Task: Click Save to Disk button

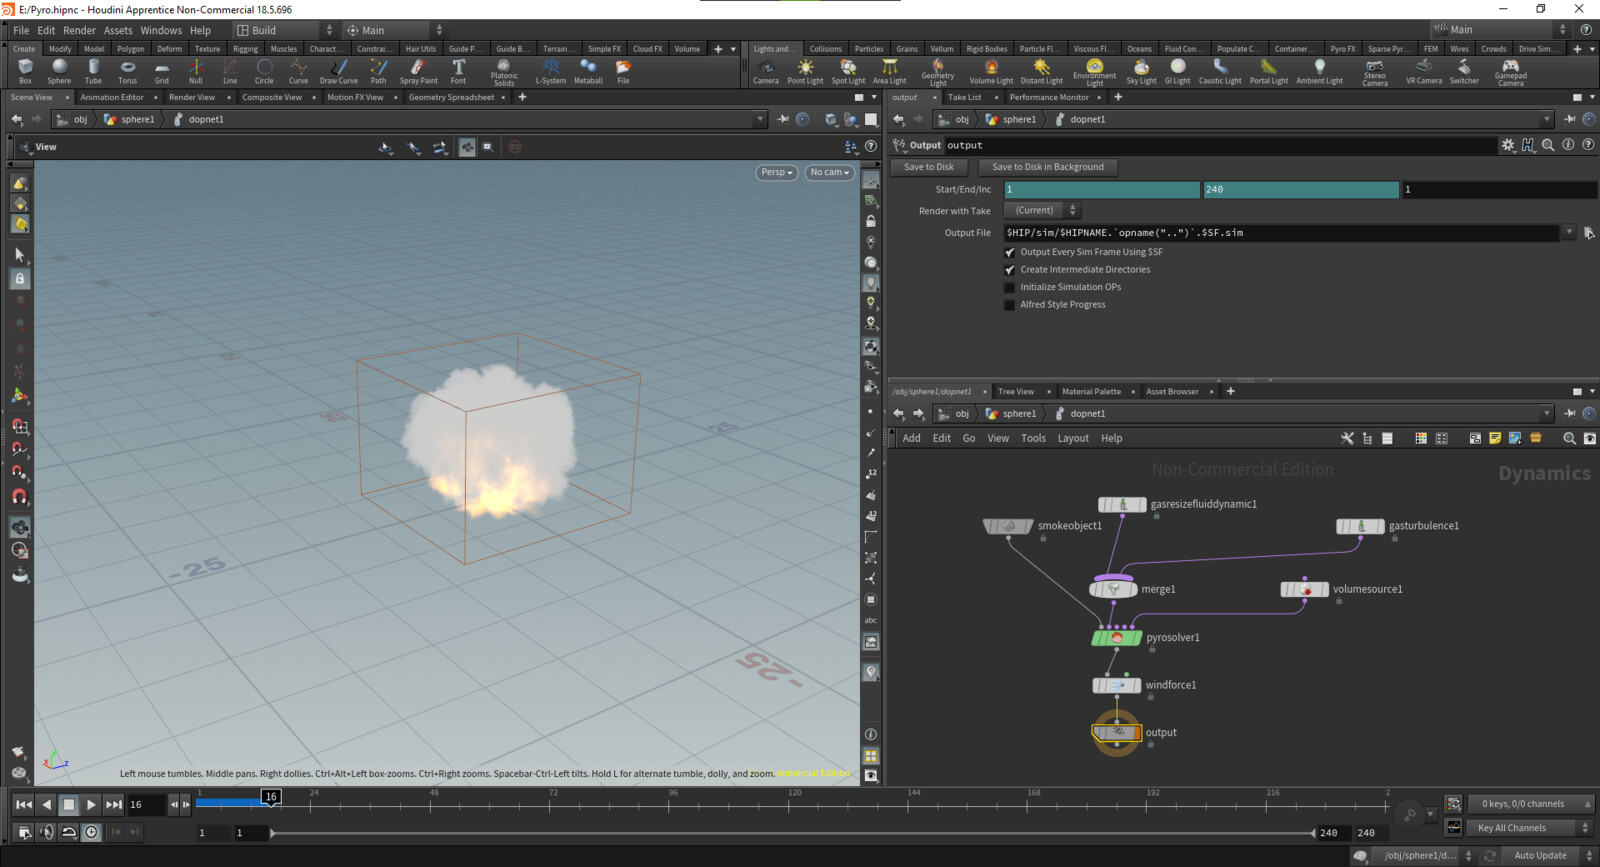Action: [x=929, y=167]
